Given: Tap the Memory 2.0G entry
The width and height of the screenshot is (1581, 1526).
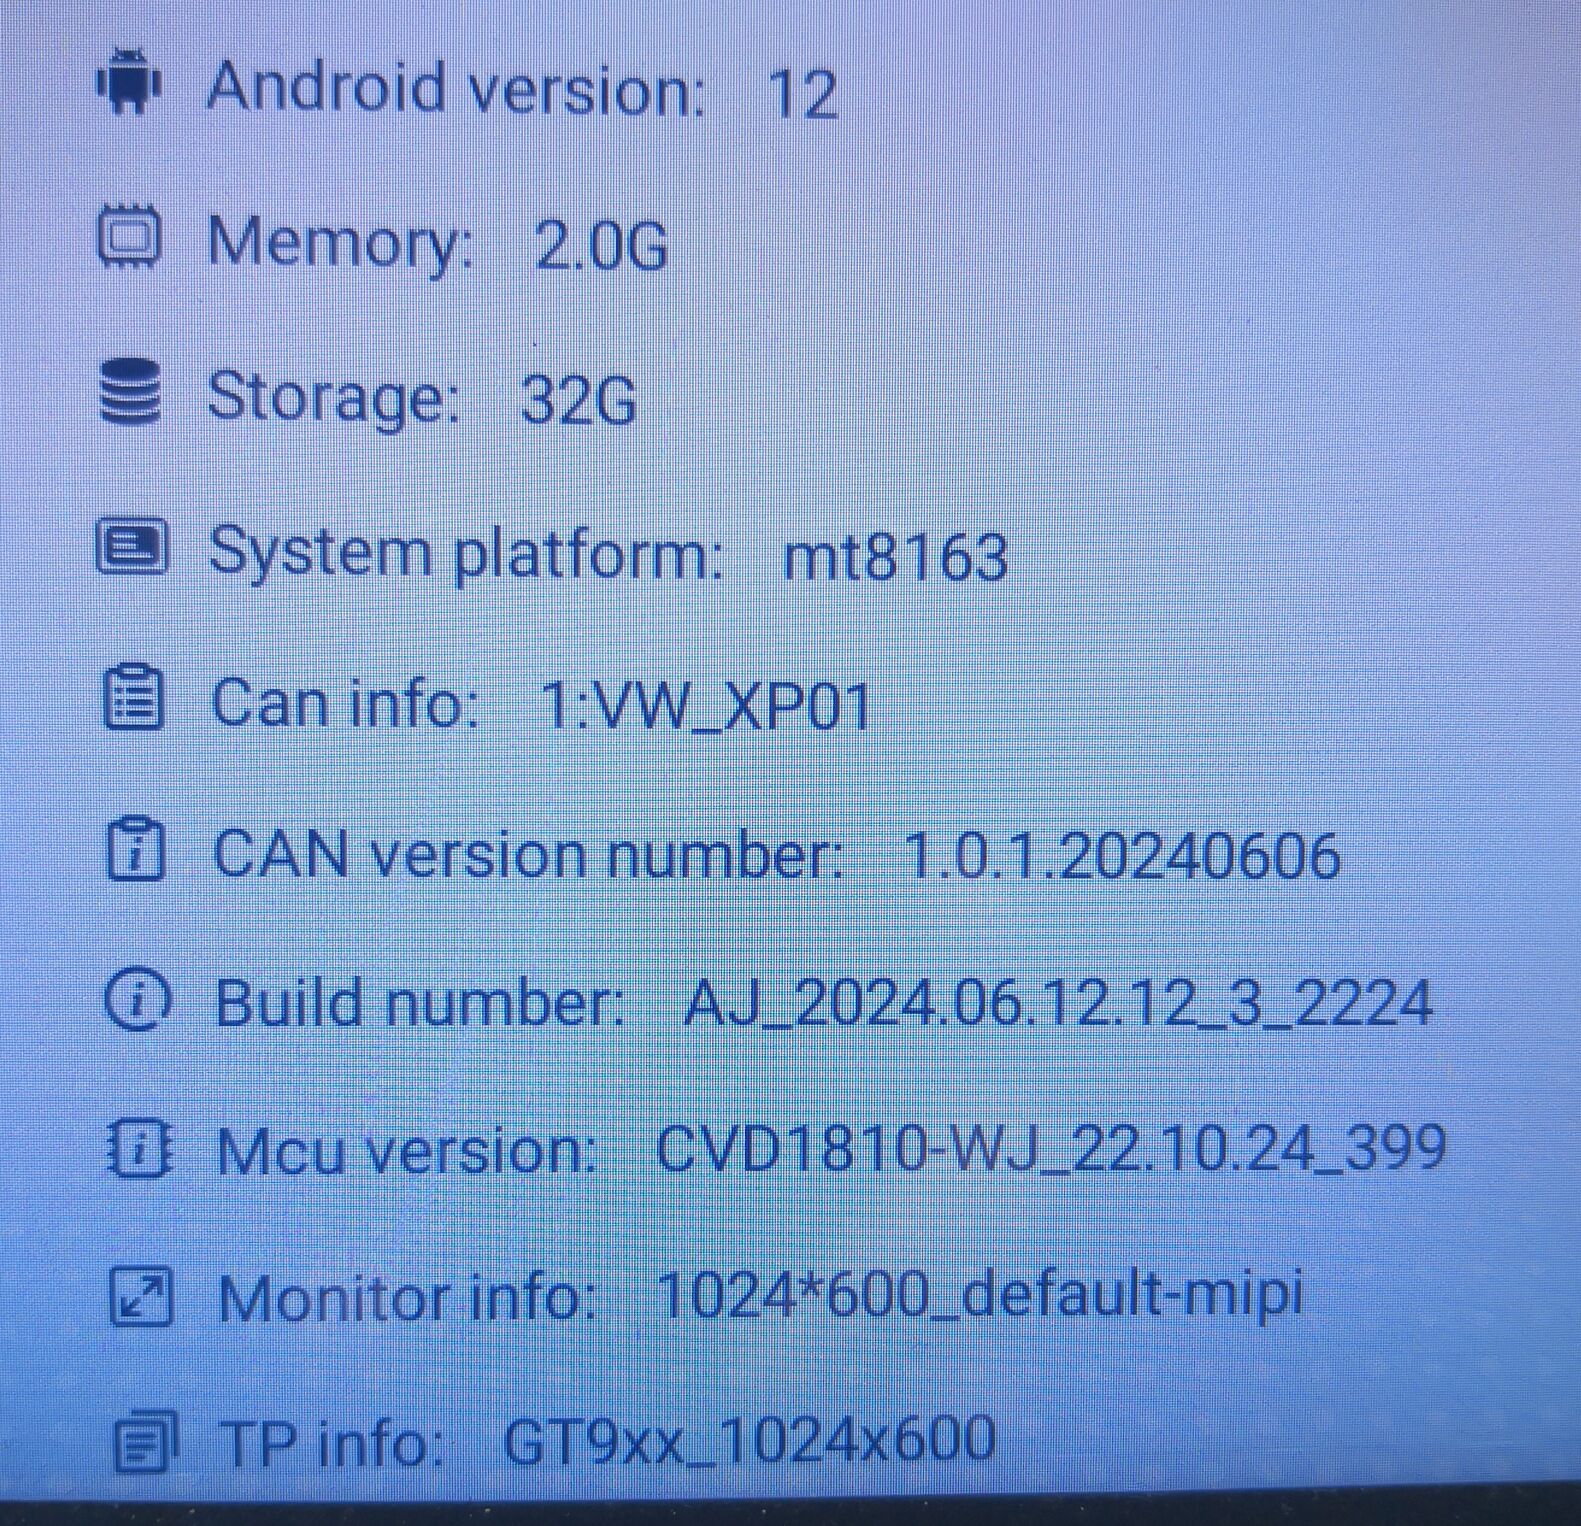Looking at the screenshot, I should [x=437, y=243].
